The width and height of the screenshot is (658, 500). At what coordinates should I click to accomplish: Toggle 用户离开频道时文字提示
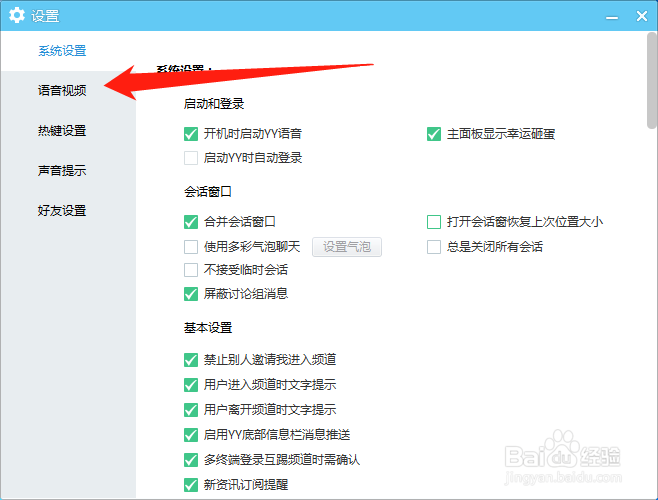191,409
